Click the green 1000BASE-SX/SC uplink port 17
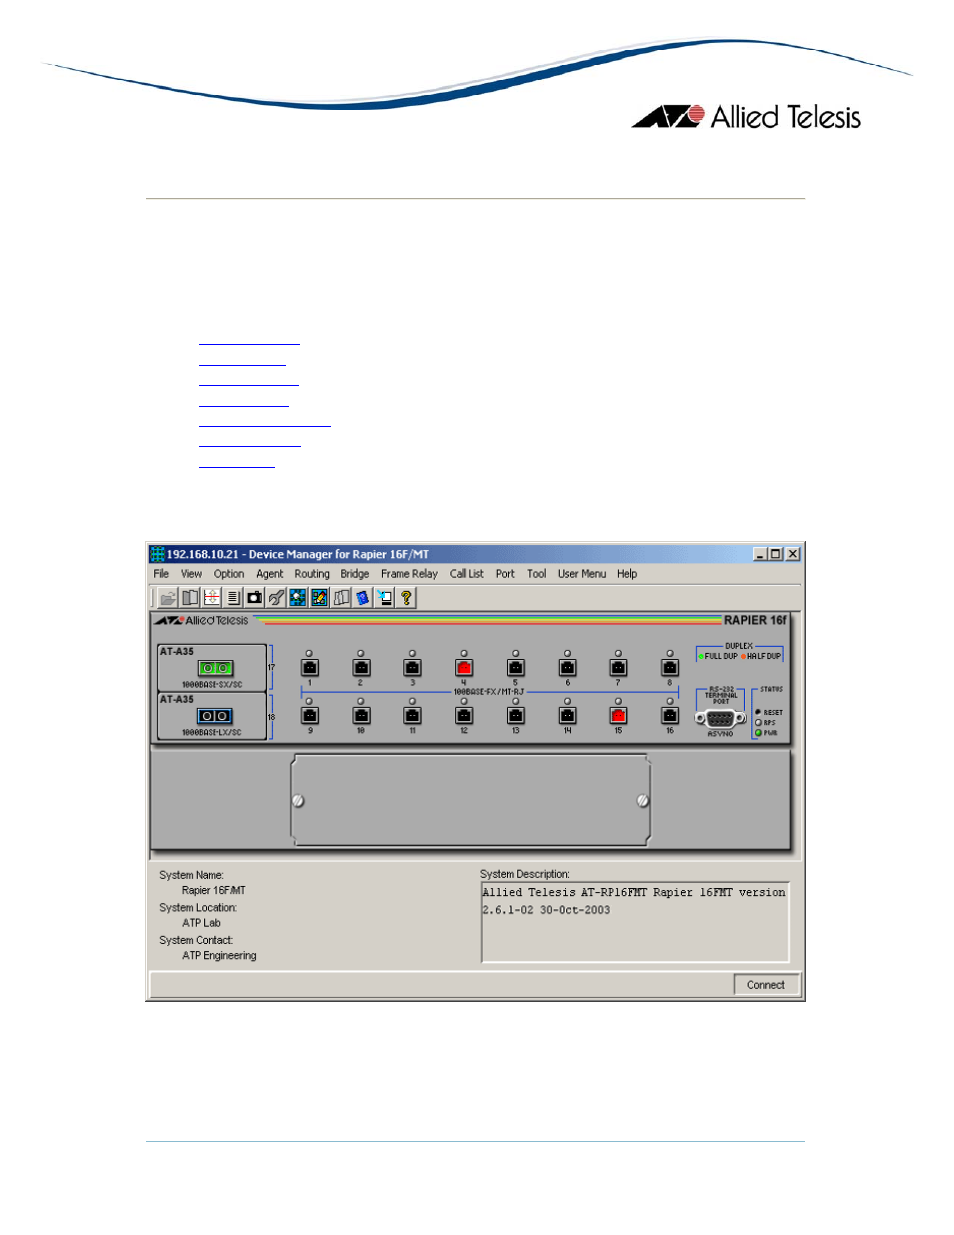This screenshot has height=1235, width=954. click(215, 668)
